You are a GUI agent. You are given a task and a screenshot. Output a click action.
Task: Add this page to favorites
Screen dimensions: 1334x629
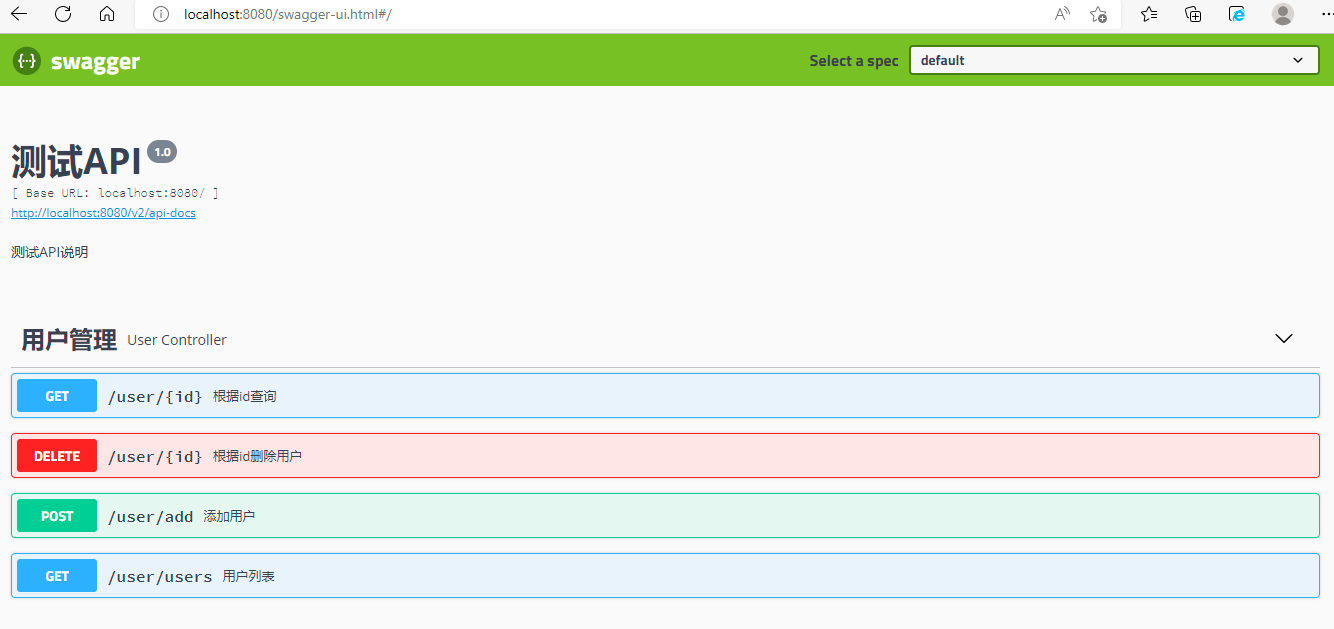1098,14
